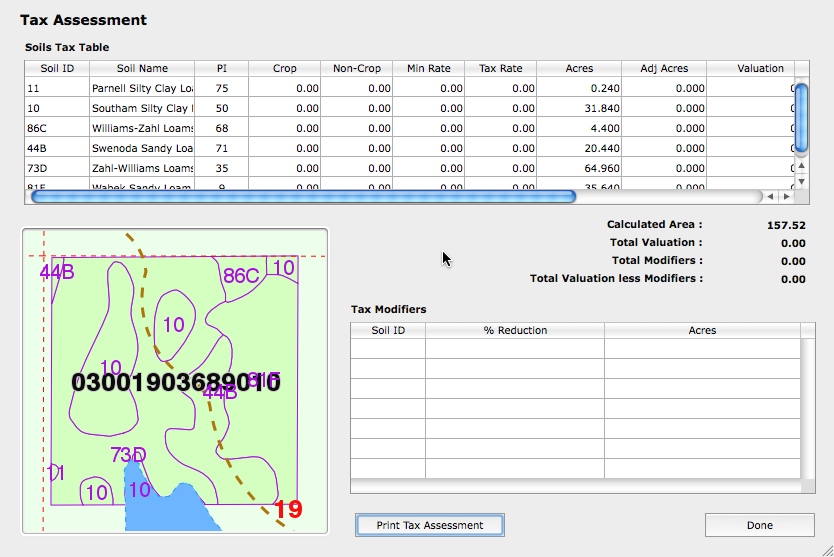Click the Calculated Area value 157.52
This screenshot has width=834, height=557.
786,225
